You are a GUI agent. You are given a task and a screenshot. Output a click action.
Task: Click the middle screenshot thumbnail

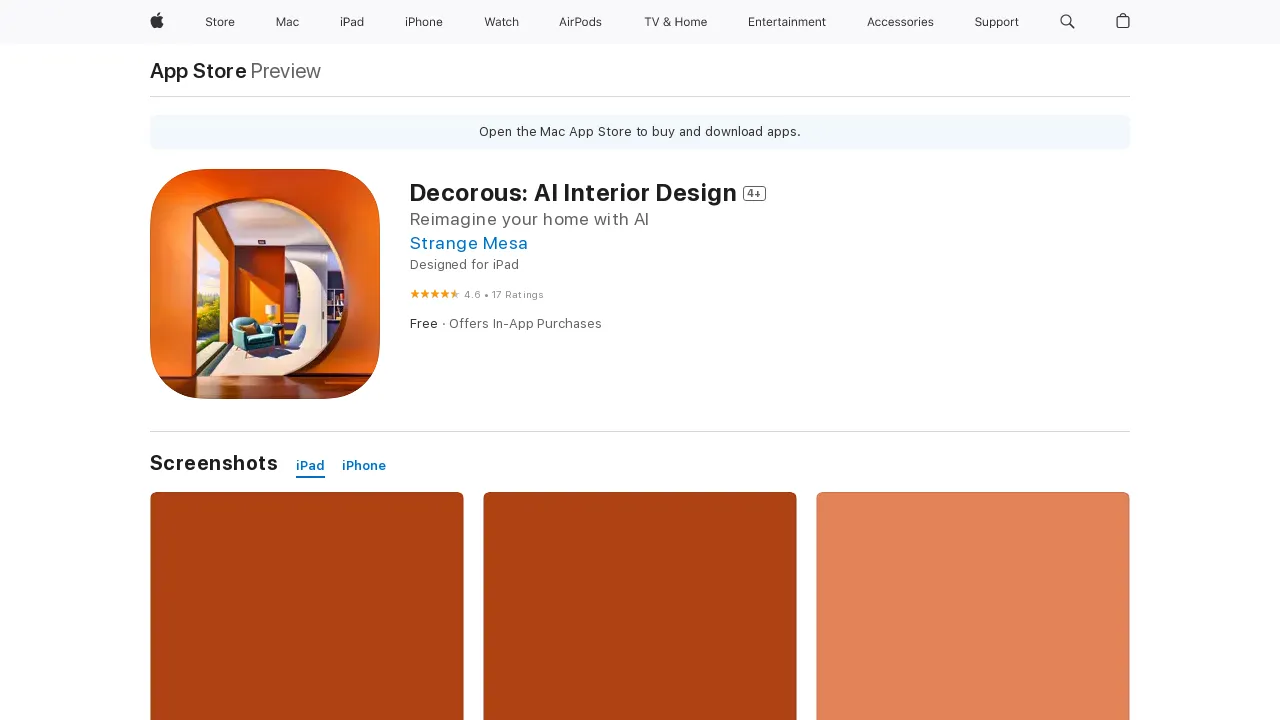coord(639,605)
